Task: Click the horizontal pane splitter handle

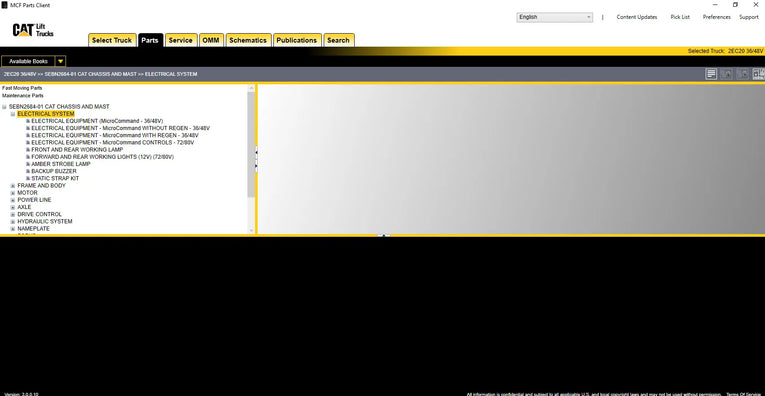Action: click(383, 236)
